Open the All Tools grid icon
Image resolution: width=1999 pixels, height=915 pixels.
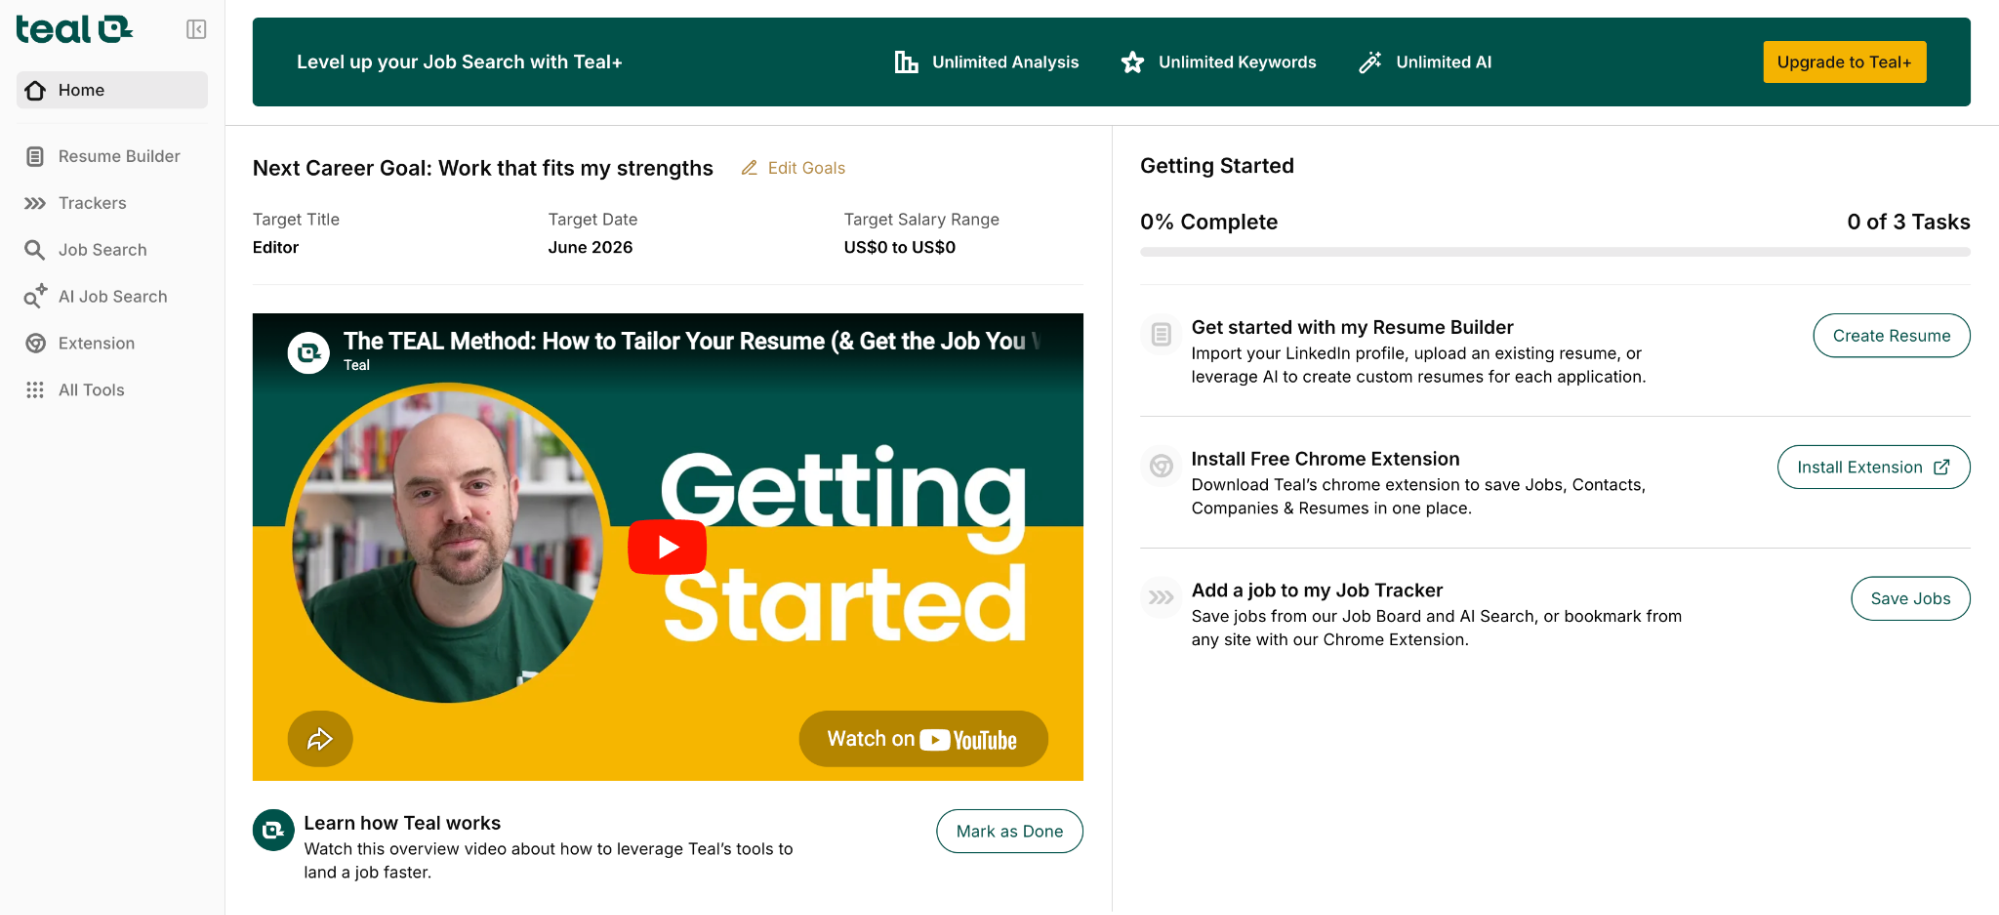point(35,390)
